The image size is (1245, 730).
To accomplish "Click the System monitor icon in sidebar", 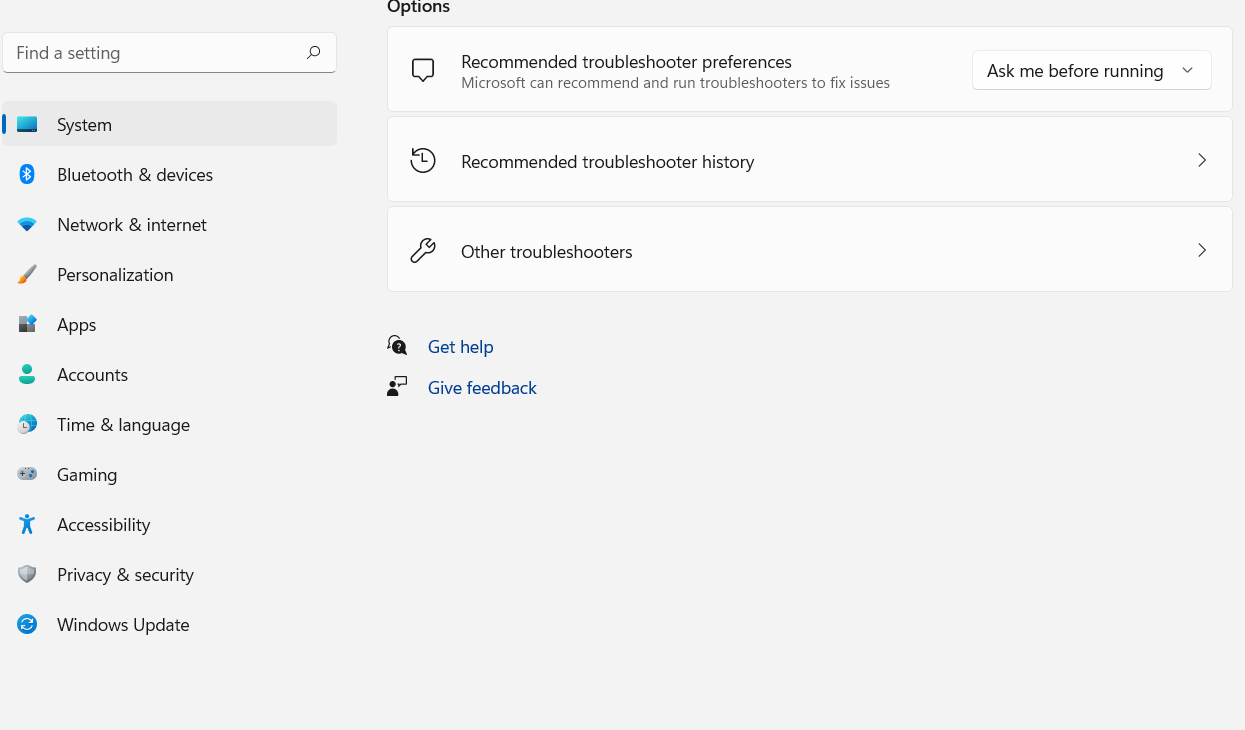I will pyautogui.click(x=27, y=125).
